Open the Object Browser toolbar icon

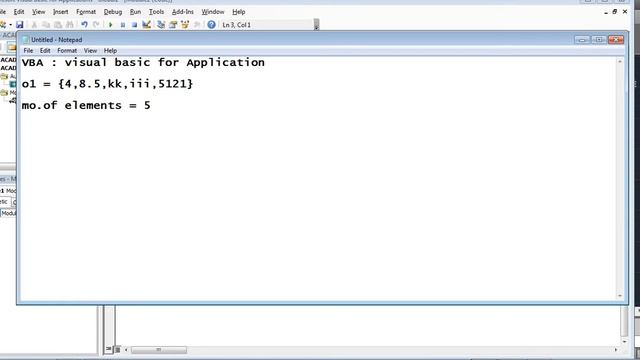pos(185,25)
